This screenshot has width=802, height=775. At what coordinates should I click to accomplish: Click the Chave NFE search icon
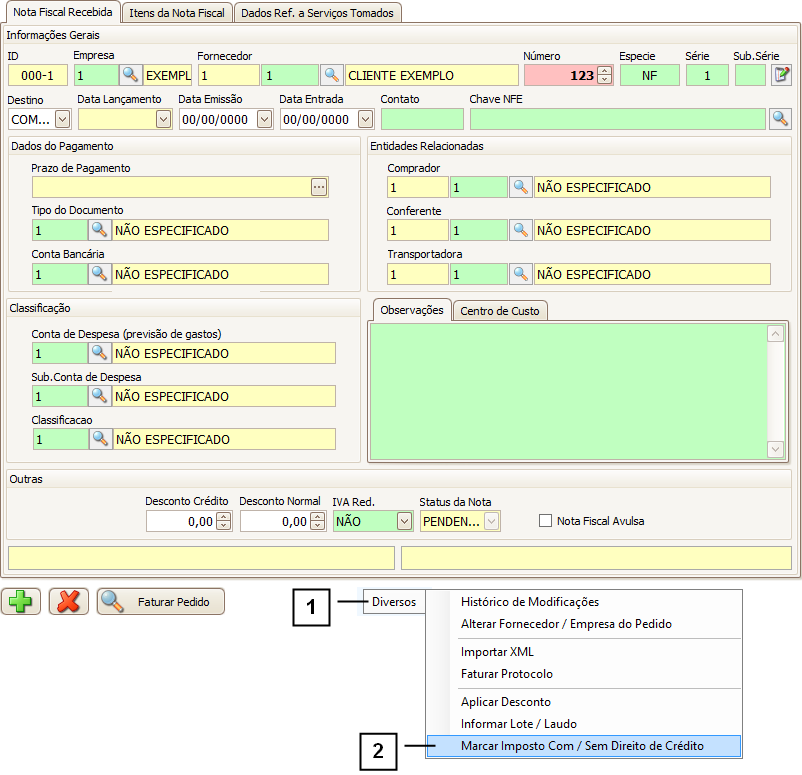781,119
